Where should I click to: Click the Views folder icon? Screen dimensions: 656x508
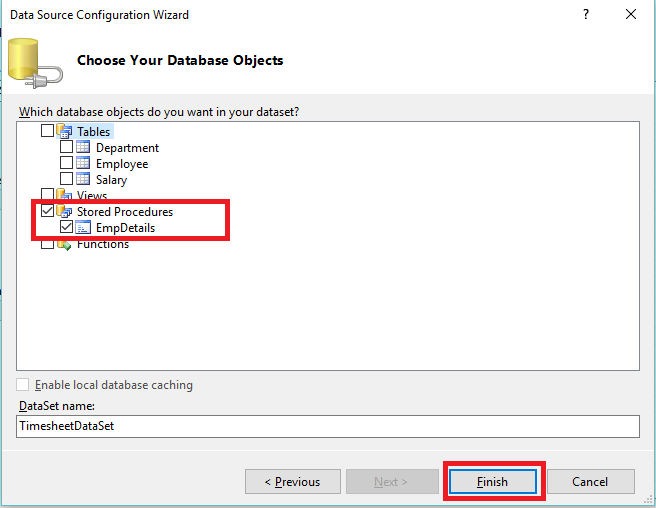click(65, 195)
